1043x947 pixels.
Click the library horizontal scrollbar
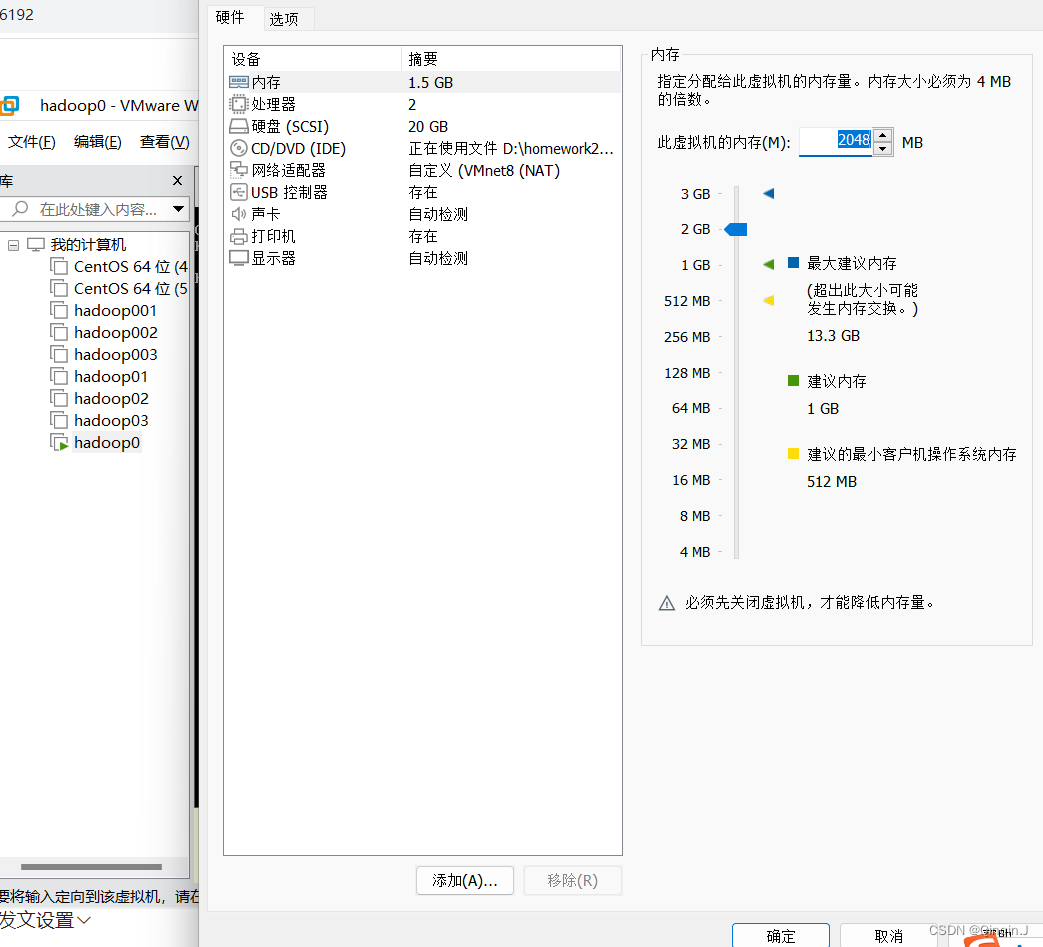point(92,867)
